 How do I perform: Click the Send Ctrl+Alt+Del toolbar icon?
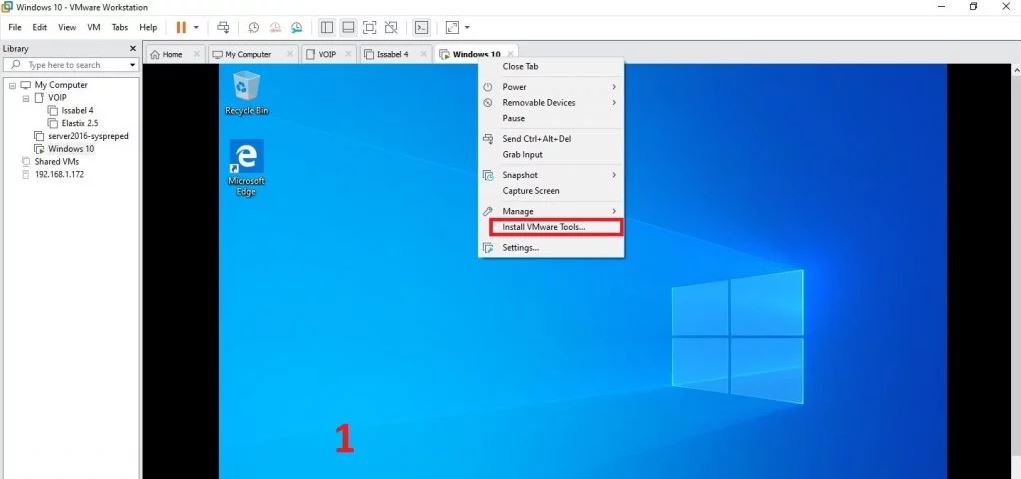click(x=223, y=27)
